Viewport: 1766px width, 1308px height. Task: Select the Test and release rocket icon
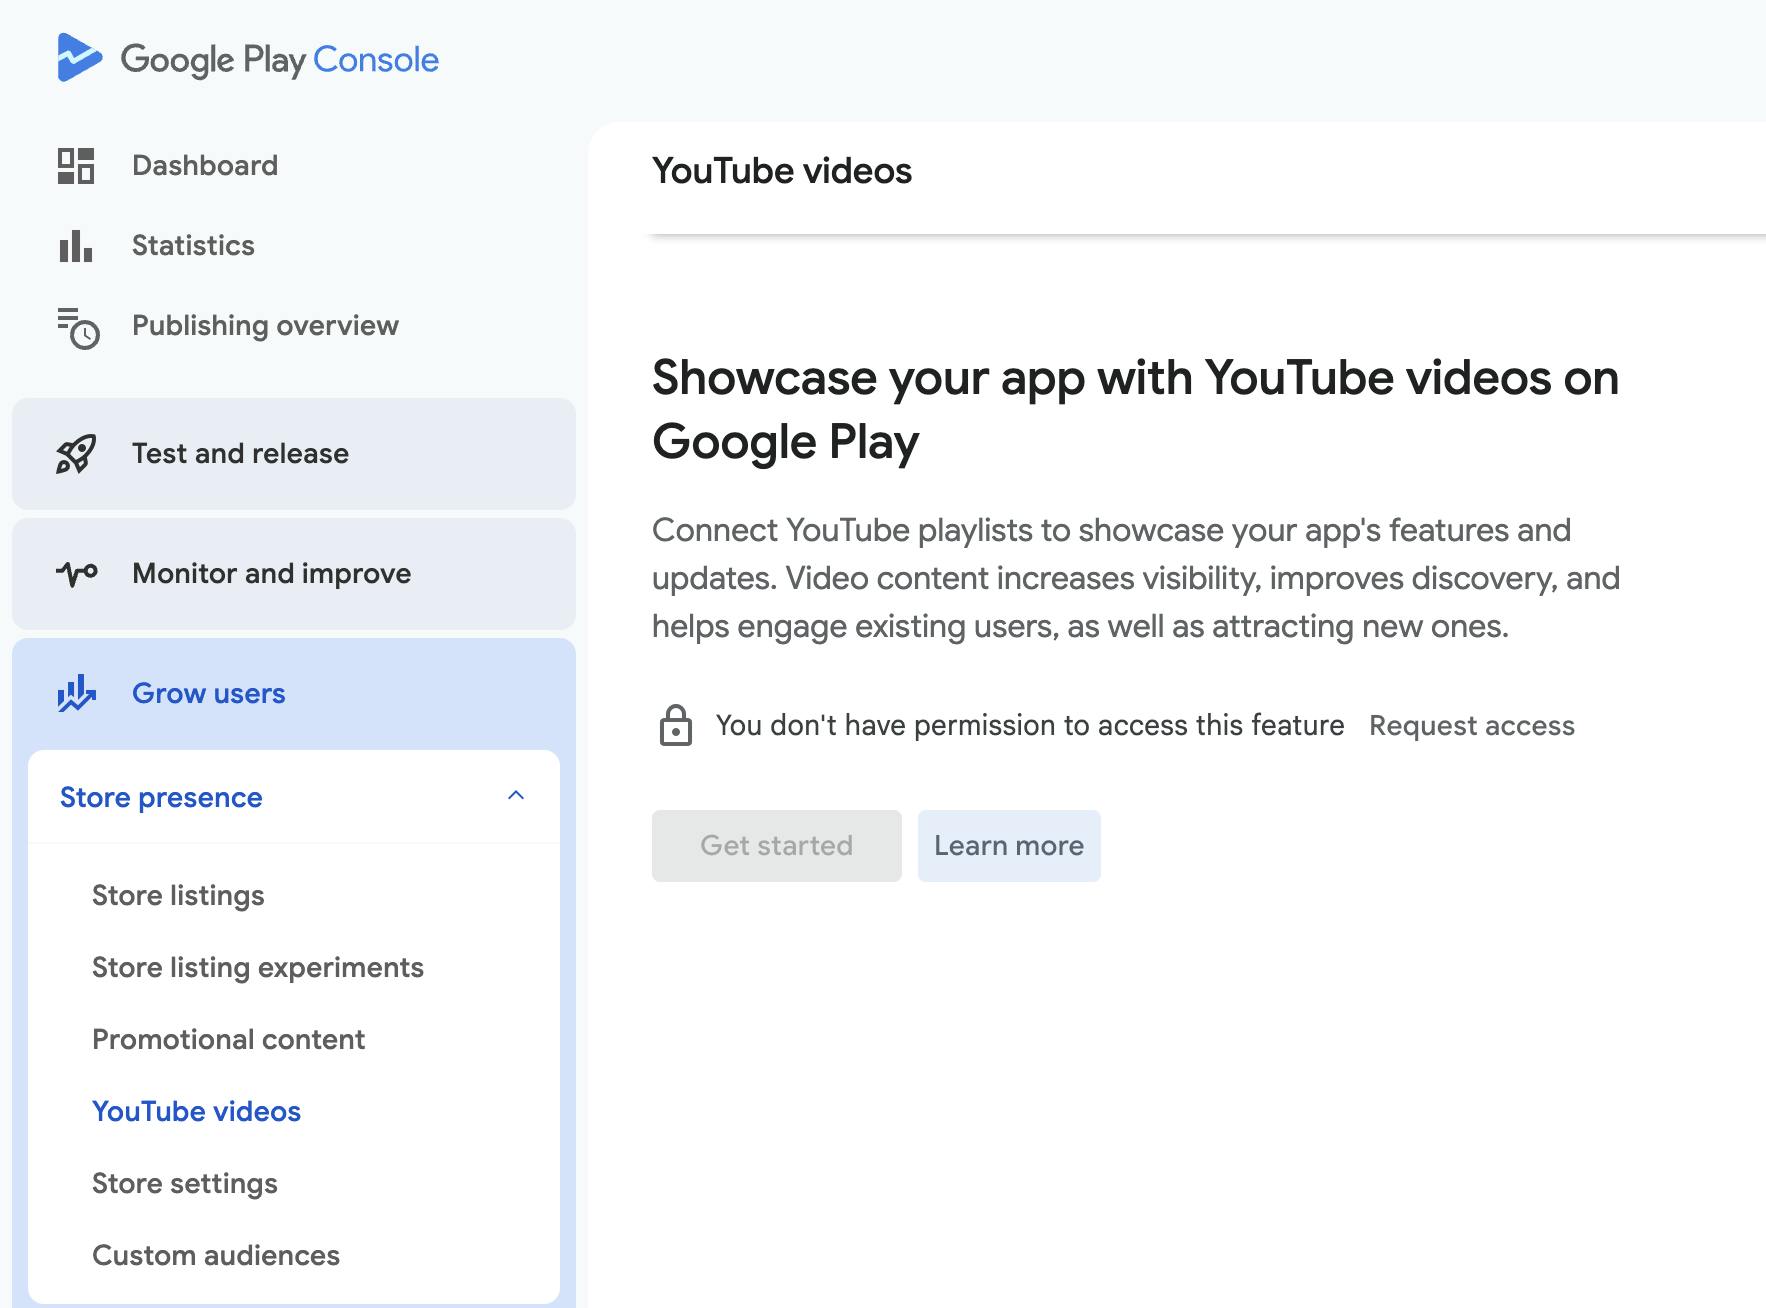[x=76, y=454]
